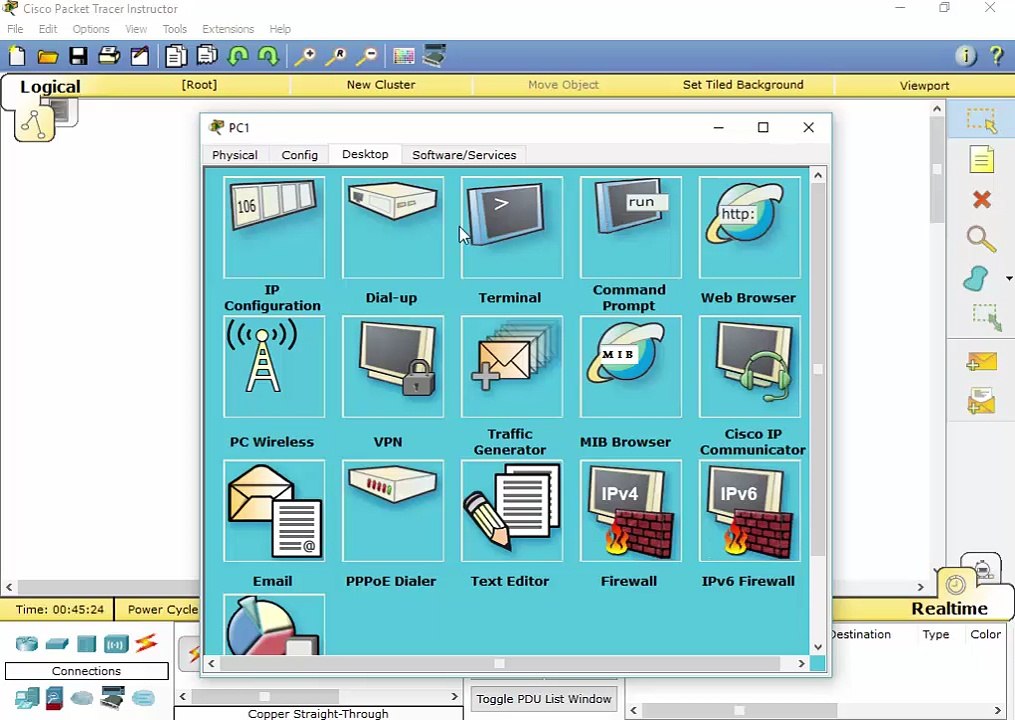Screen dimensions: 1015x720
Task: Click the [Root] navigation label
Action: [199, 85]
